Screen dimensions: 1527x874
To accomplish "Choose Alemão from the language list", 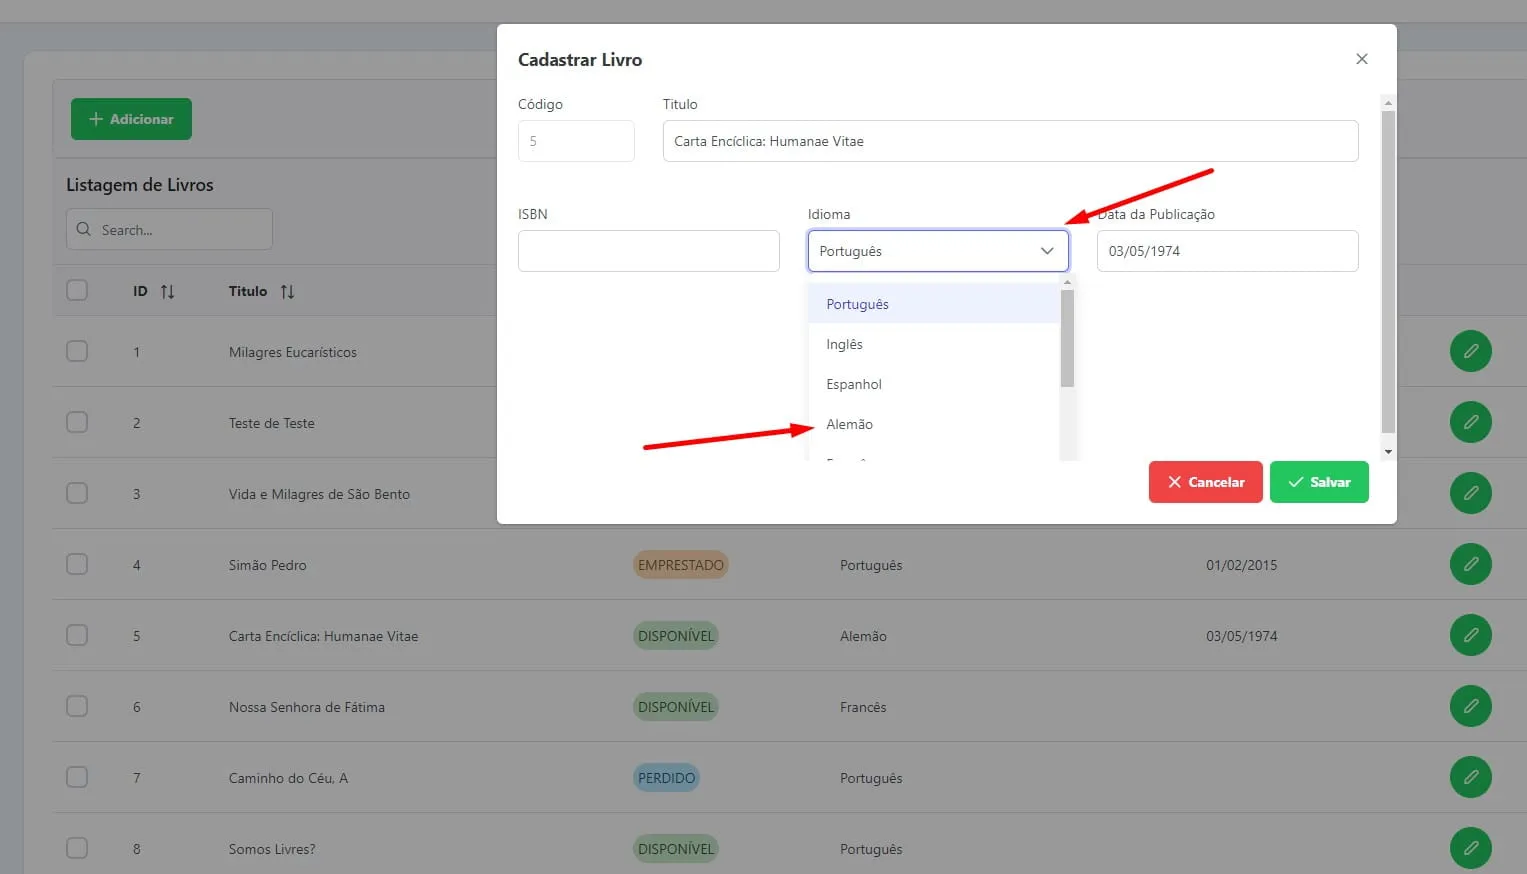I will click(x=850, y=425).
